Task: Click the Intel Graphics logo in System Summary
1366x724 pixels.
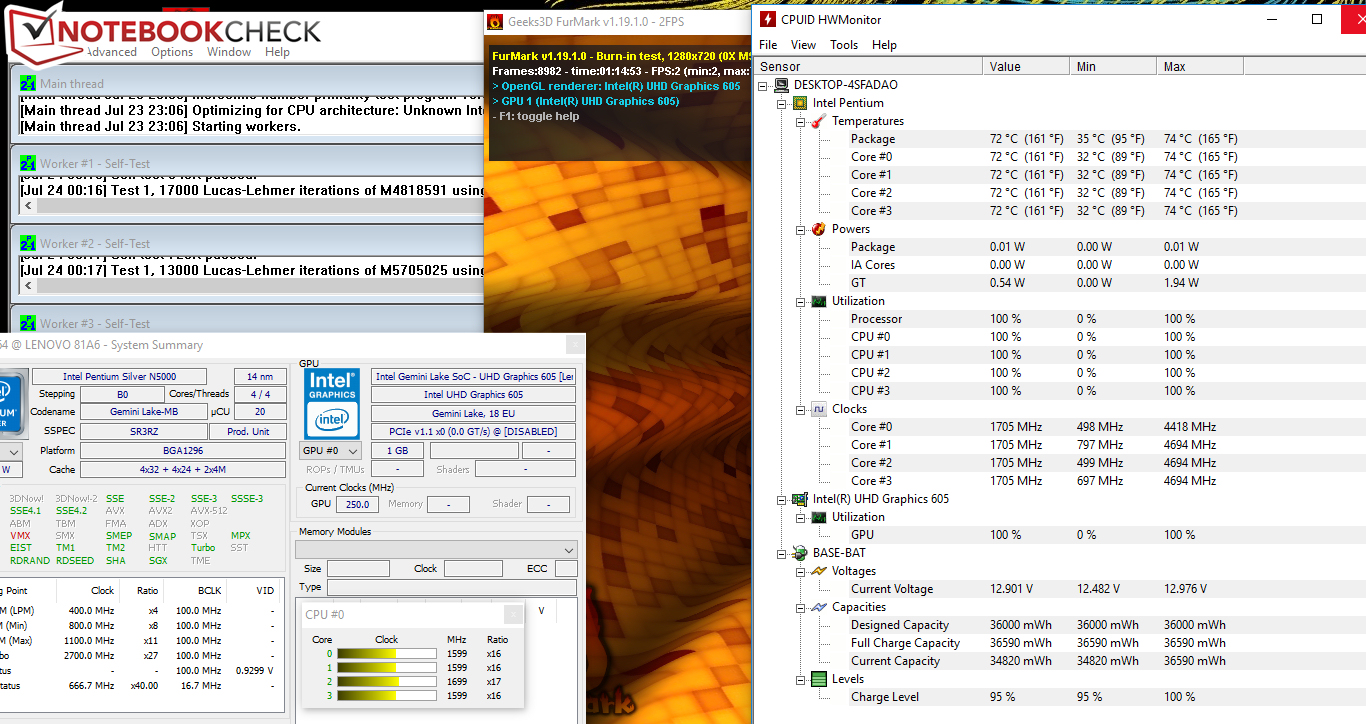Action: tap(331, 402)
